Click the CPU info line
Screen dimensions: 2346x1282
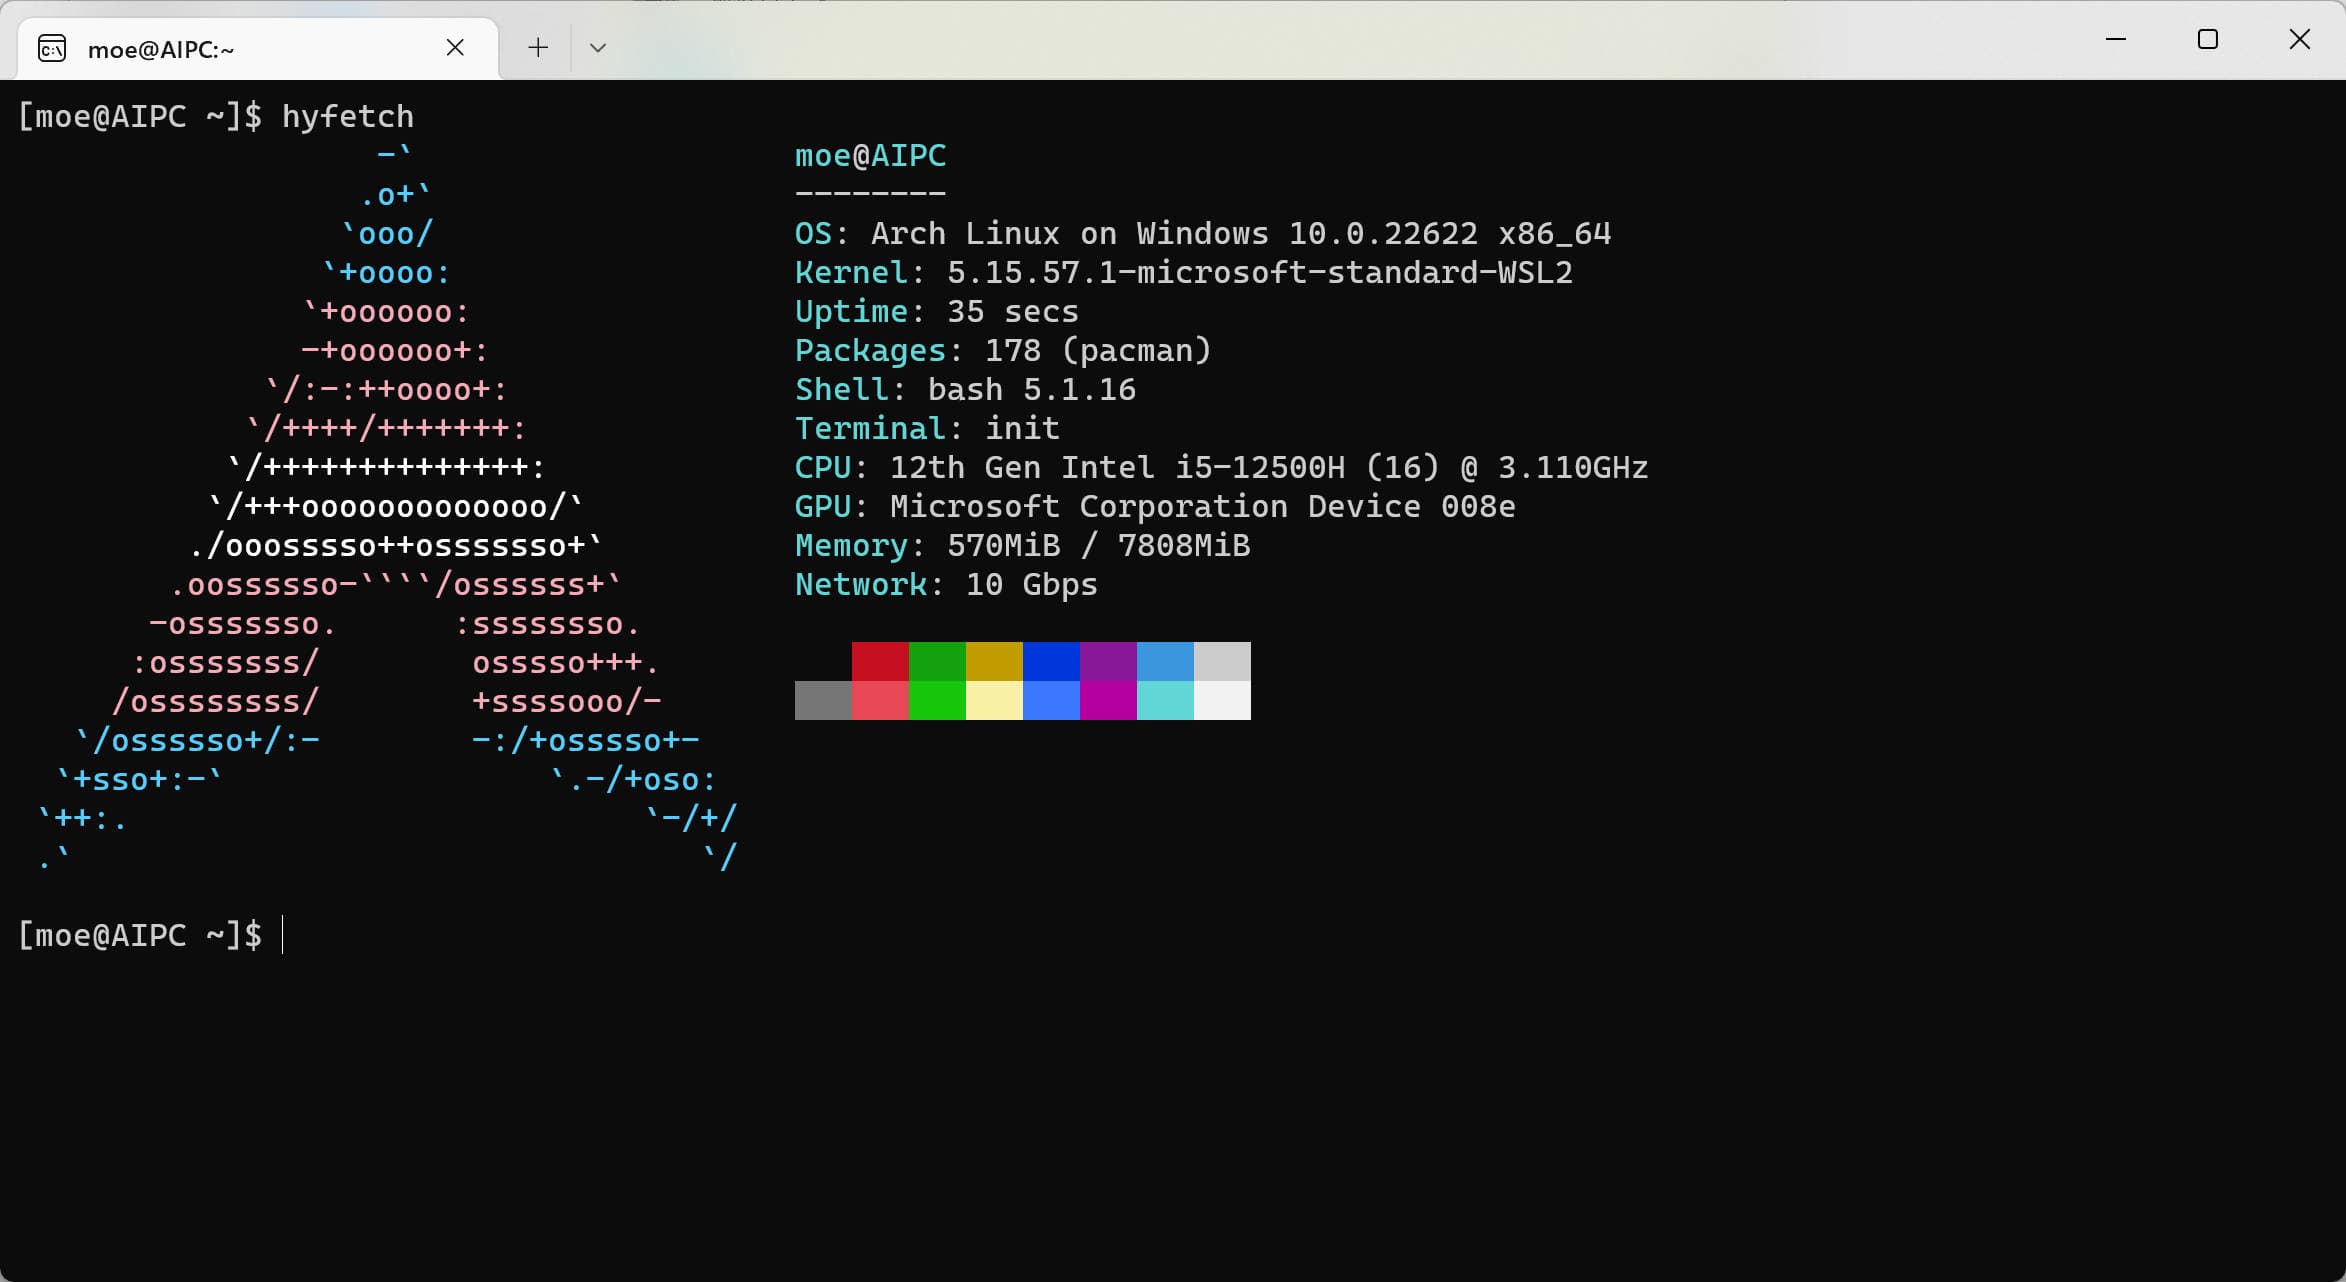(1220, 468)
